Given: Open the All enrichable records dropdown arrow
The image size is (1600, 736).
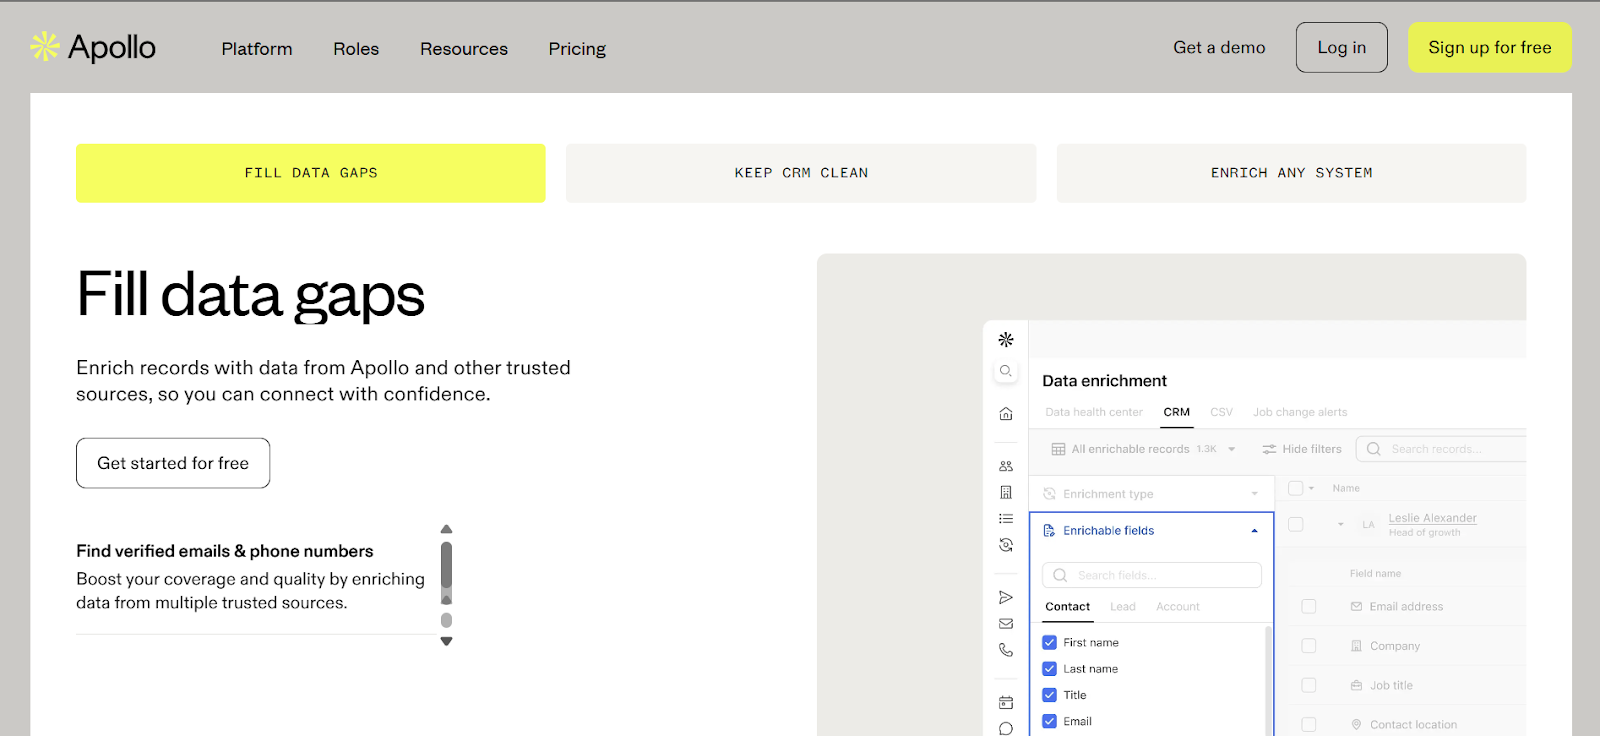Looking at the screenshot, I should coord(1231,450).
